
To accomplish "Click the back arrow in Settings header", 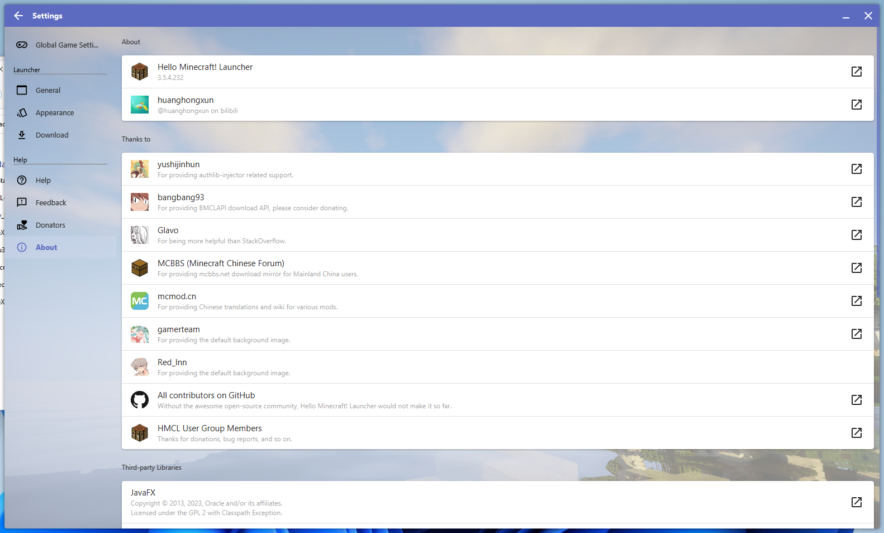I will click(x=18, y=15).
